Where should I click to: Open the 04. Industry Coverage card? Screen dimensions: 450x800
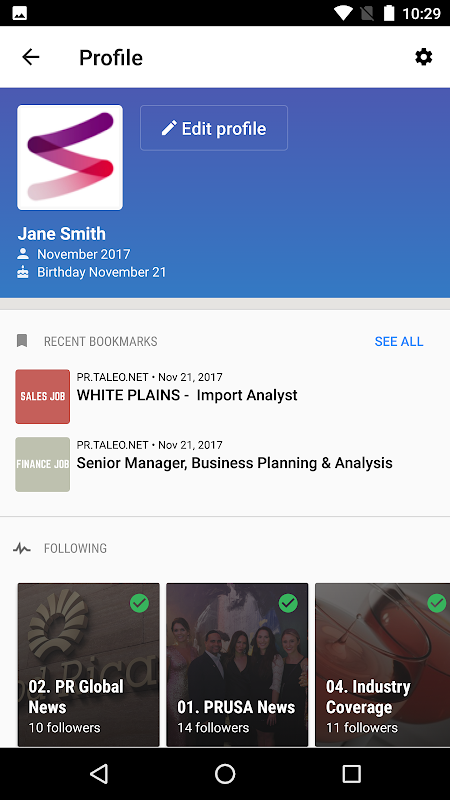383,665
